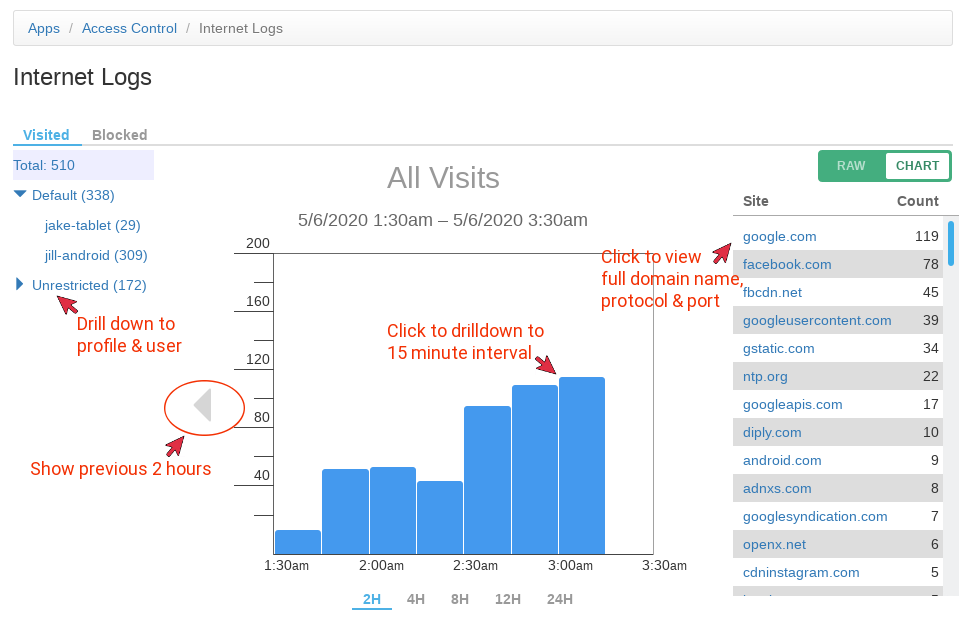This screenshot has height=623, width=974.
Task: Click the tallest chart bar at 3:00am
Action: coord(582,465)
